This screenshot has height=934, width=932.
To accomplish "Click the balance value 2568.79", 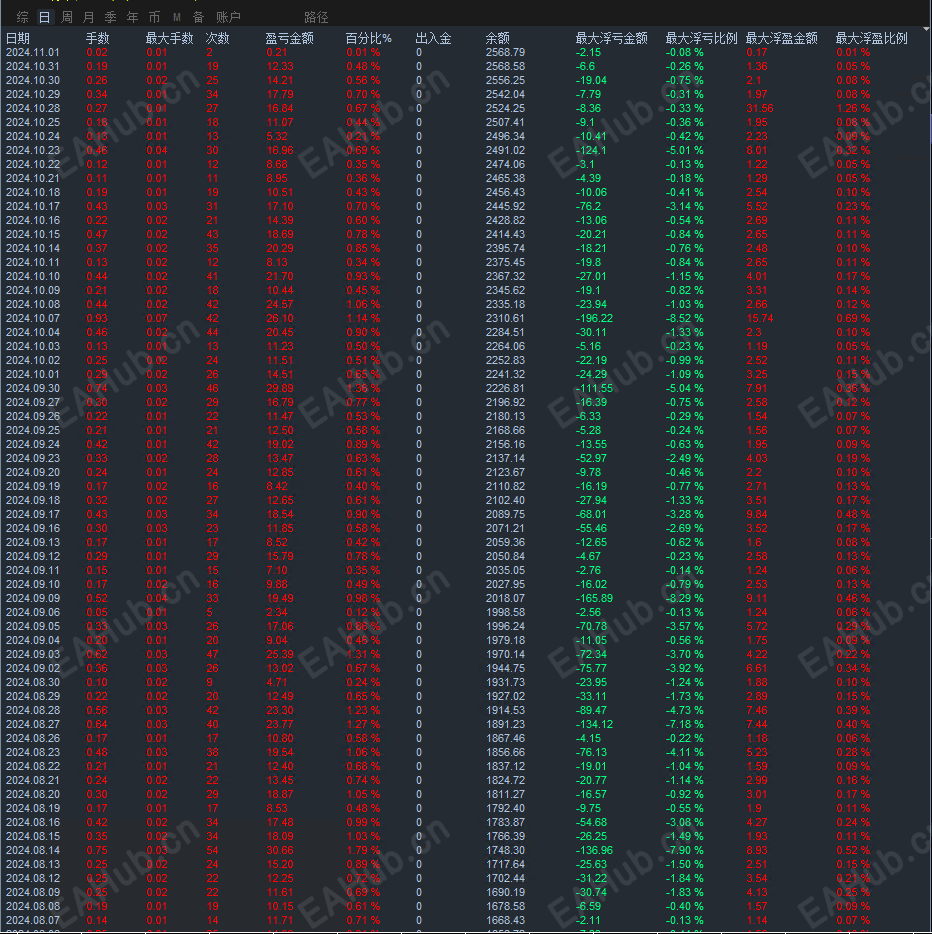I will 505,52.
